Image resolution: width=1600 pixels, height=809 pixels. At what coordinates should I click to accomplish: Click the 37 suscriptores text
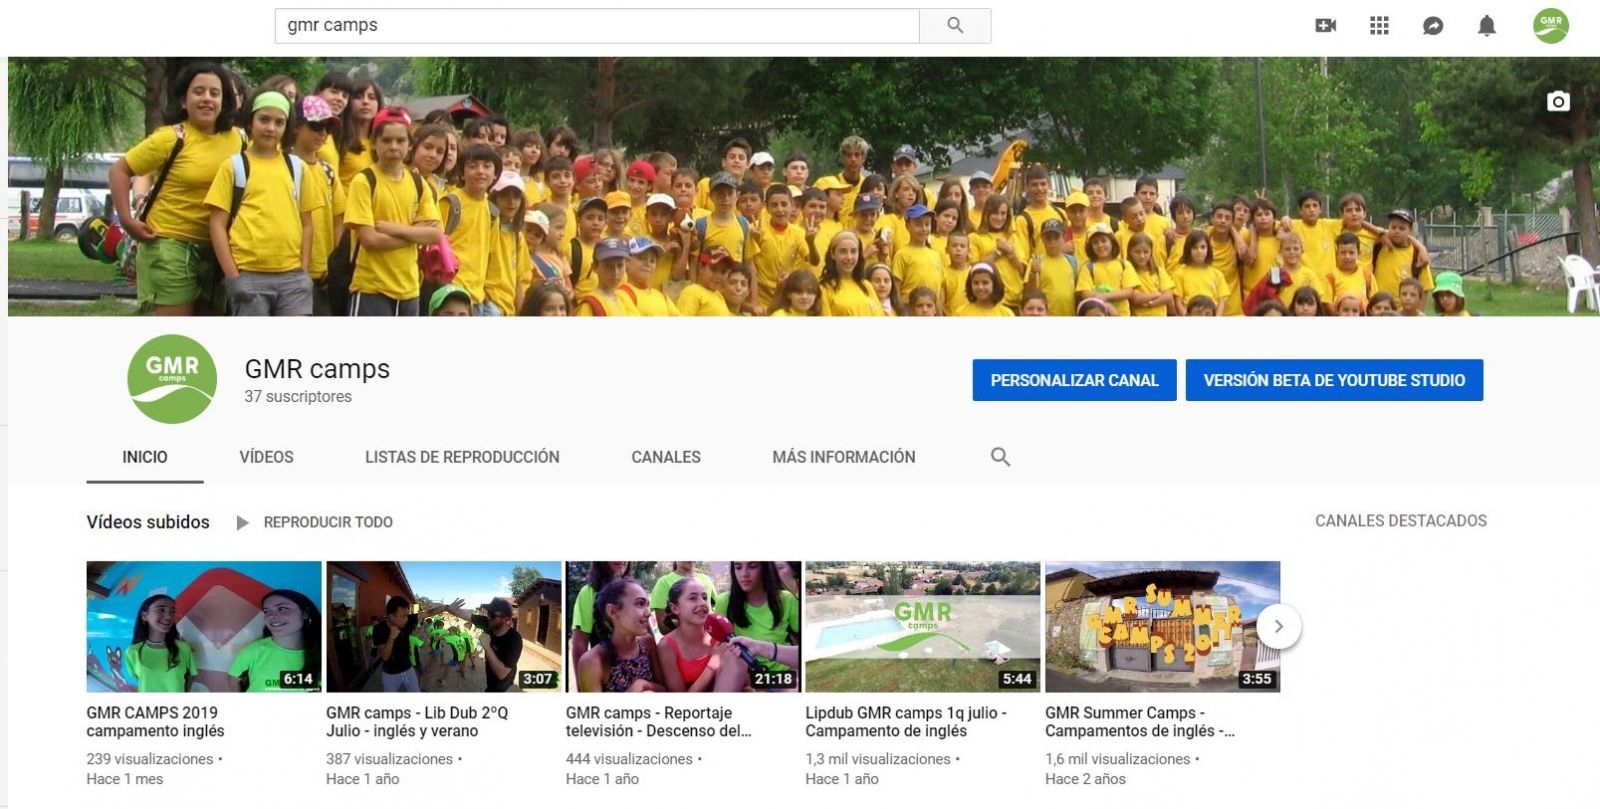tap(298, 397)
